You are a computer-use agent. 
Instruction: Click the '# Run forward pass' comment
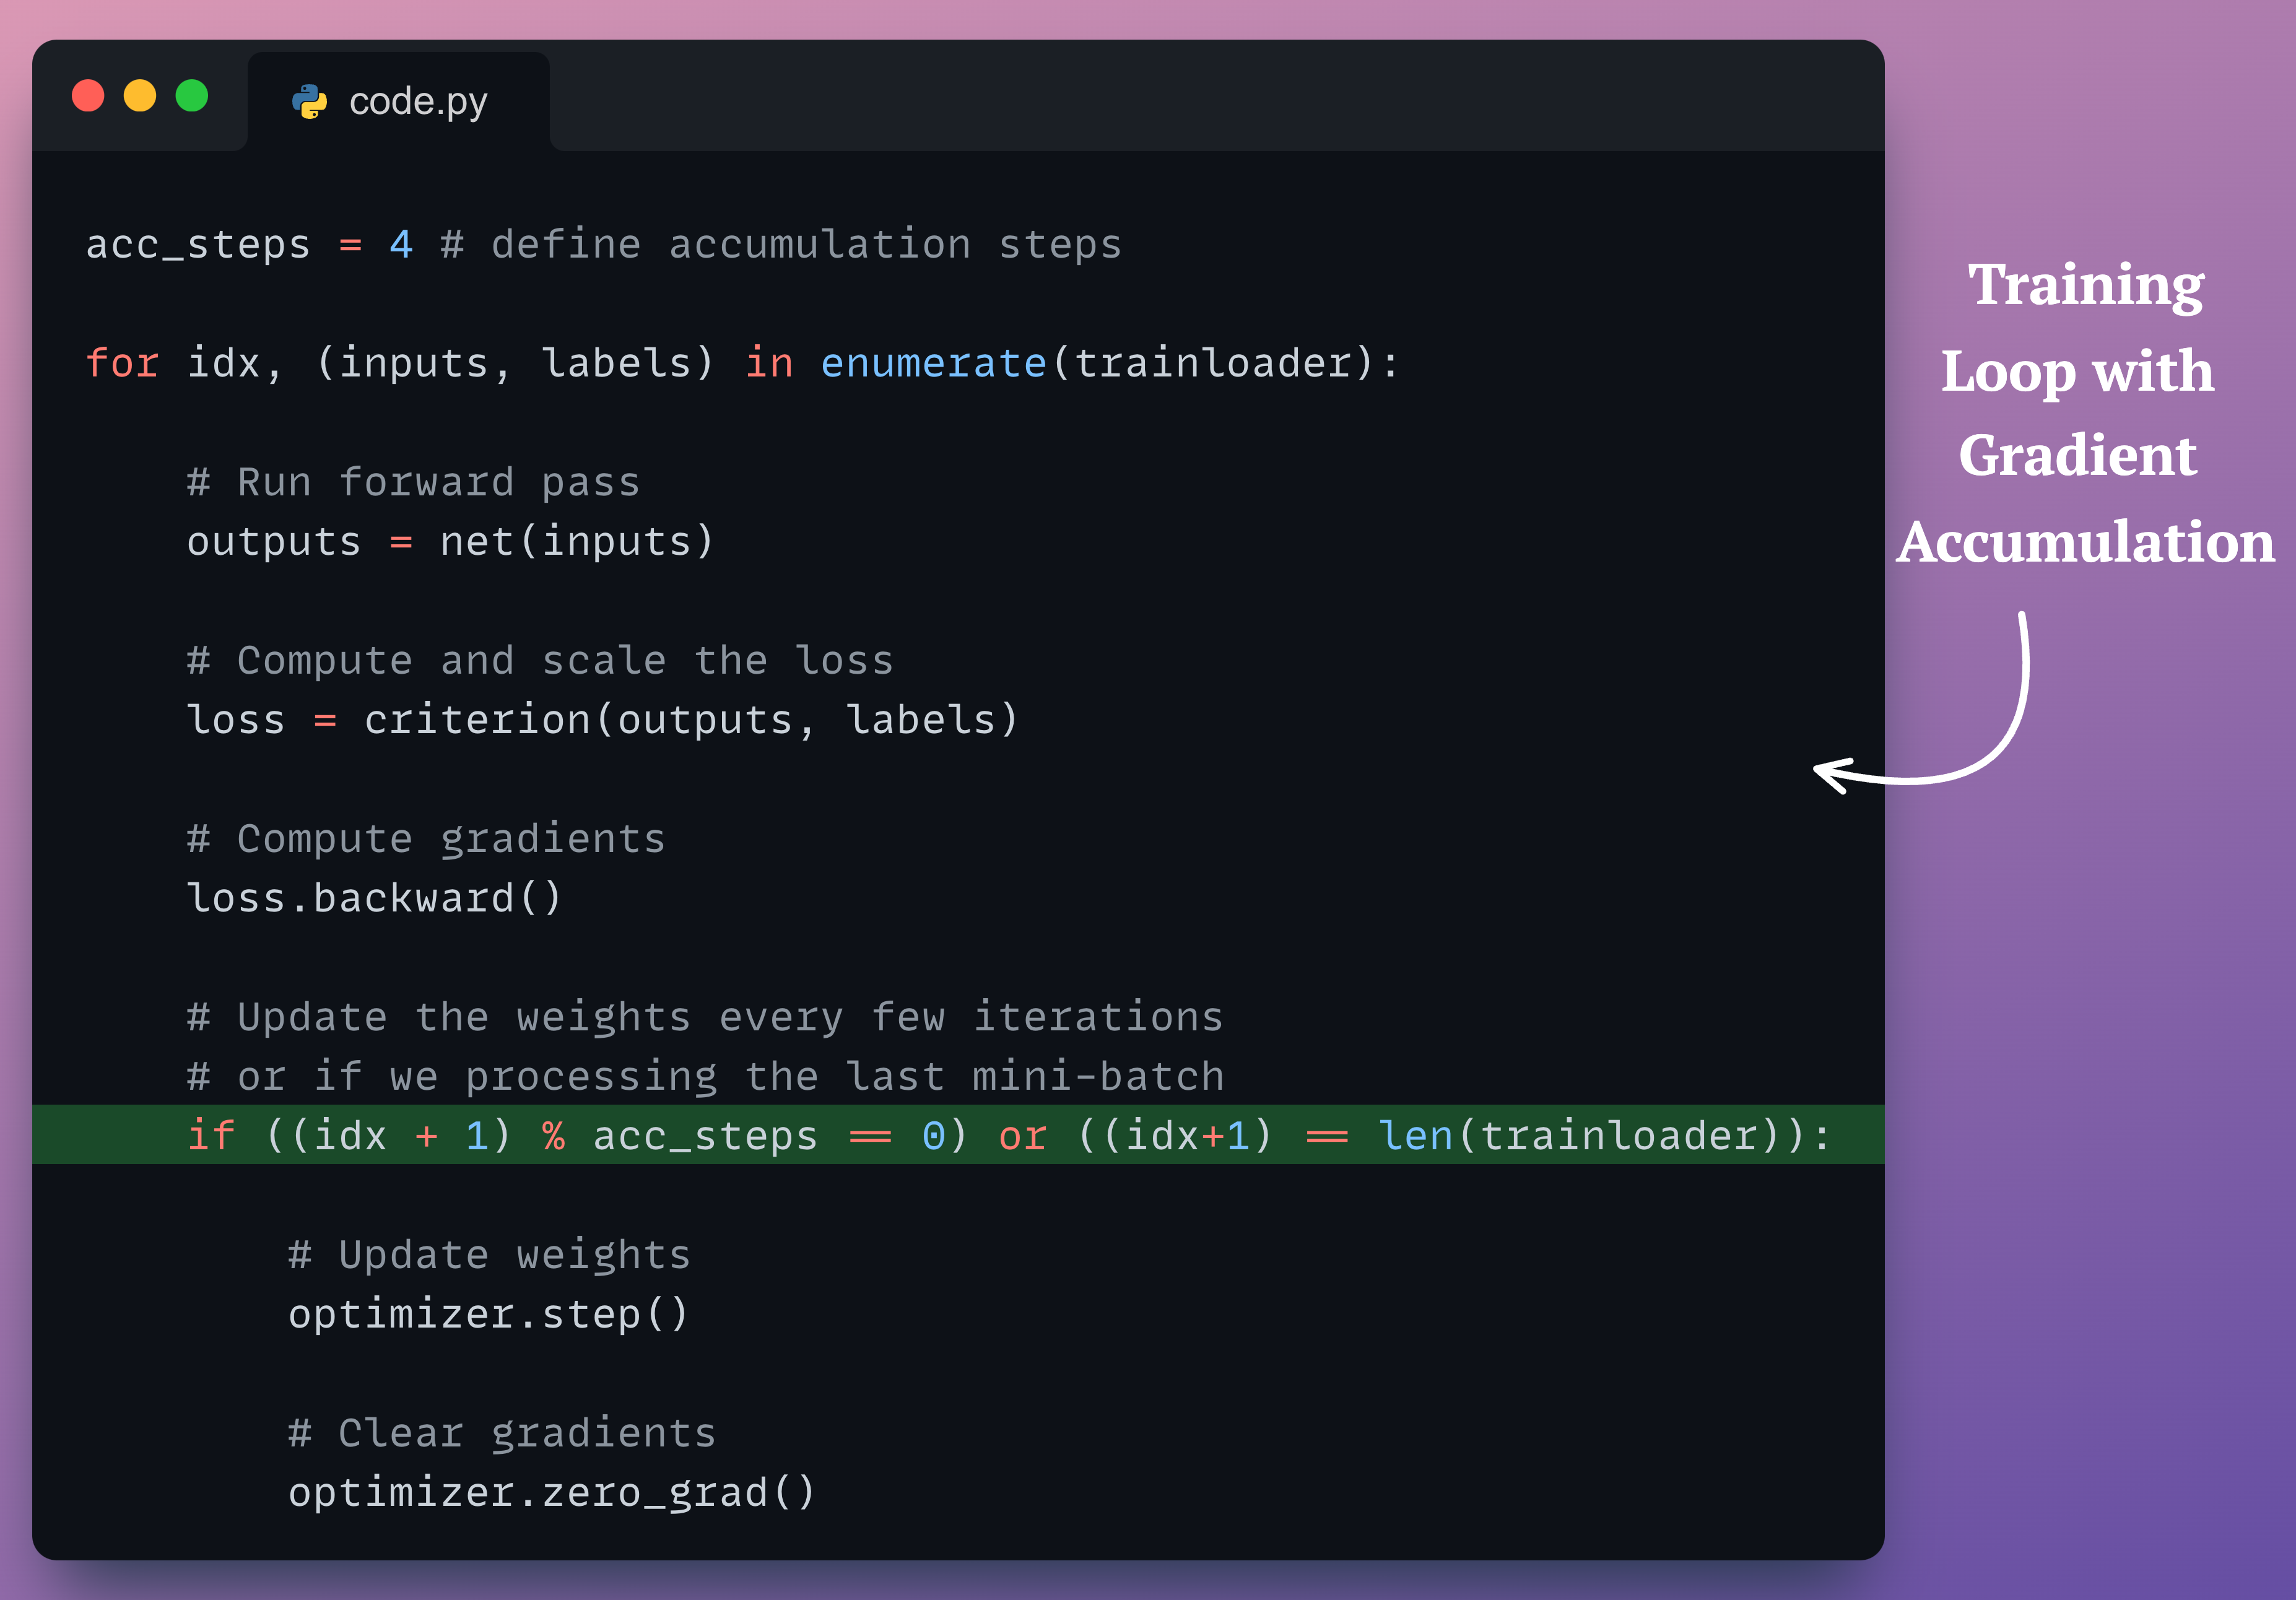[413, 482]
